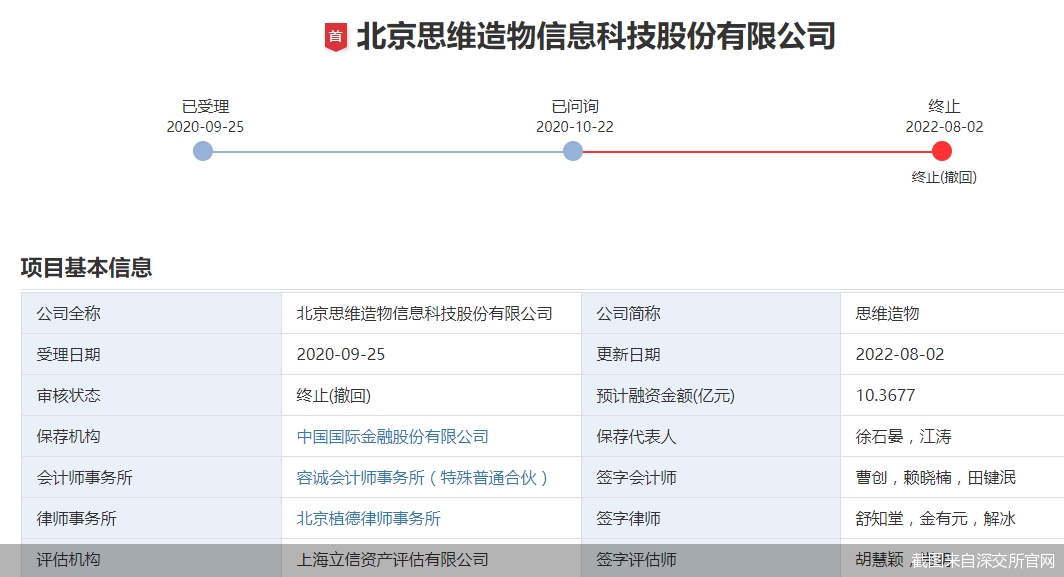Click the 评估机构 label cell
Screen dimensions: 1064x577
pyautogui.click(x=151, y=558)
